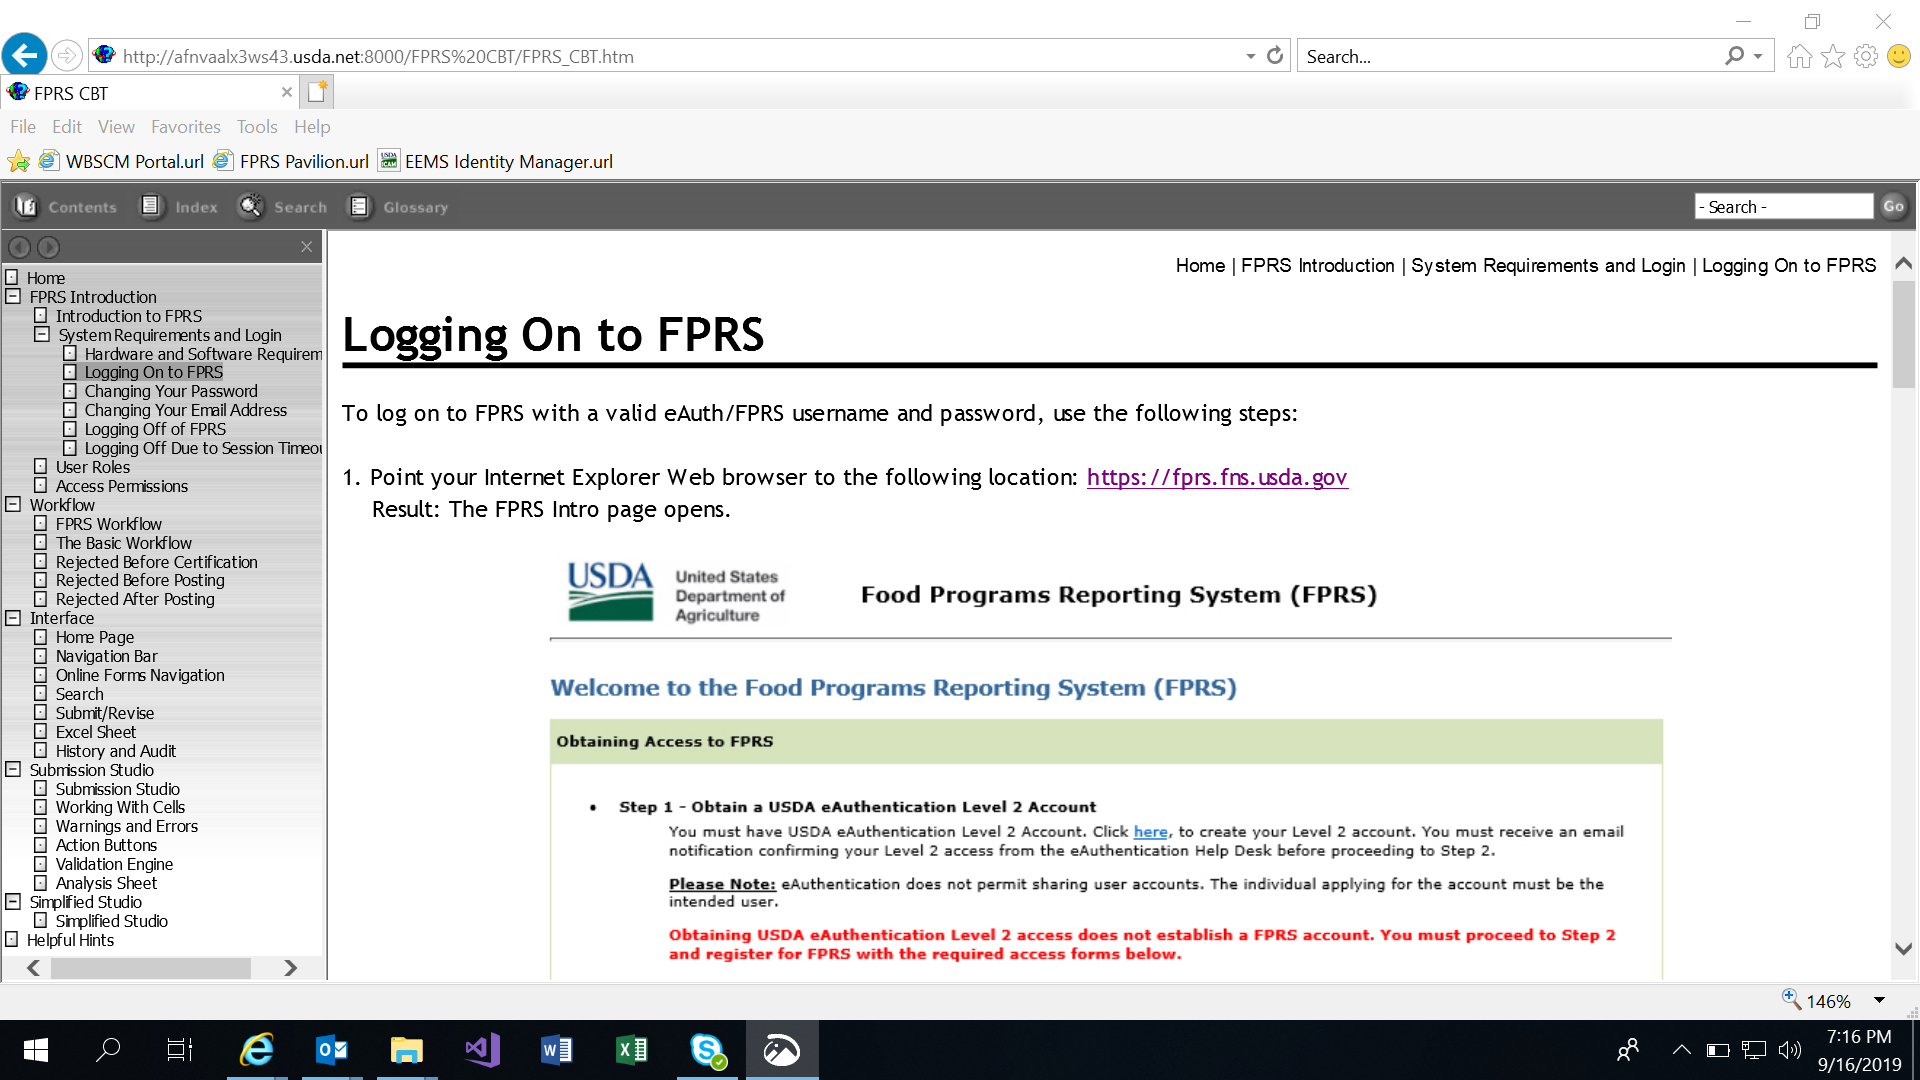Click the navigation pane horizontal scrollbar thumb

150,968
